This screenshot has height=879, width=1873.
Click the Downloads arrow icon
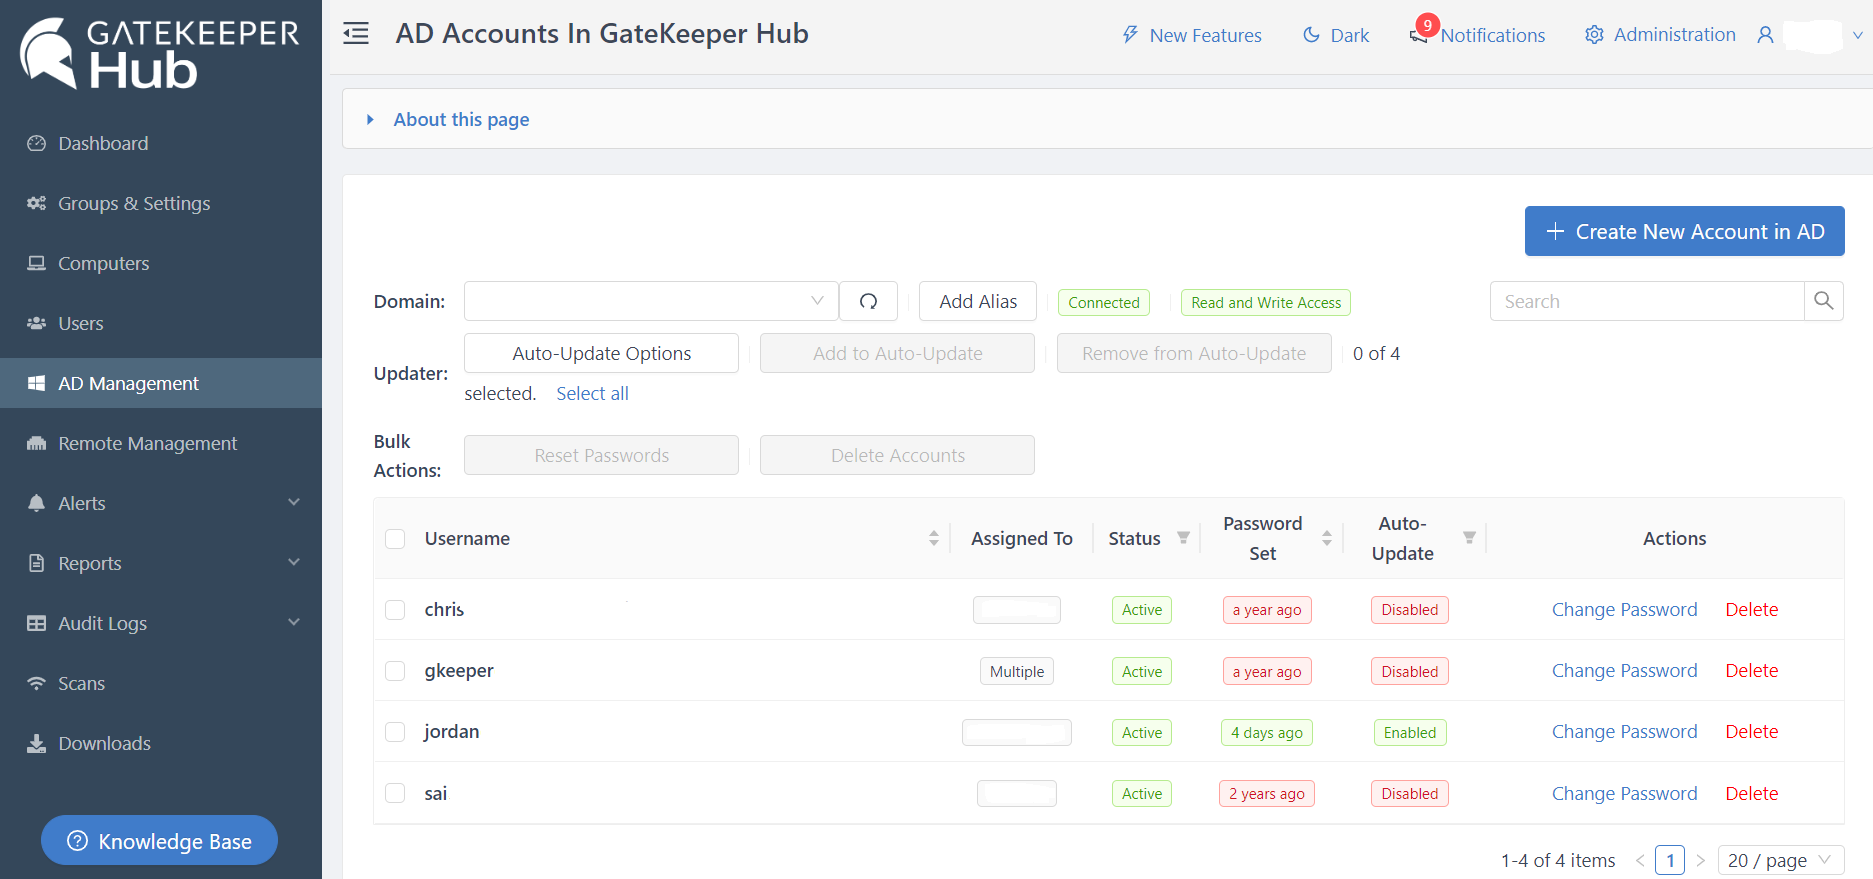pyautogui.click(x=37, y=743)
